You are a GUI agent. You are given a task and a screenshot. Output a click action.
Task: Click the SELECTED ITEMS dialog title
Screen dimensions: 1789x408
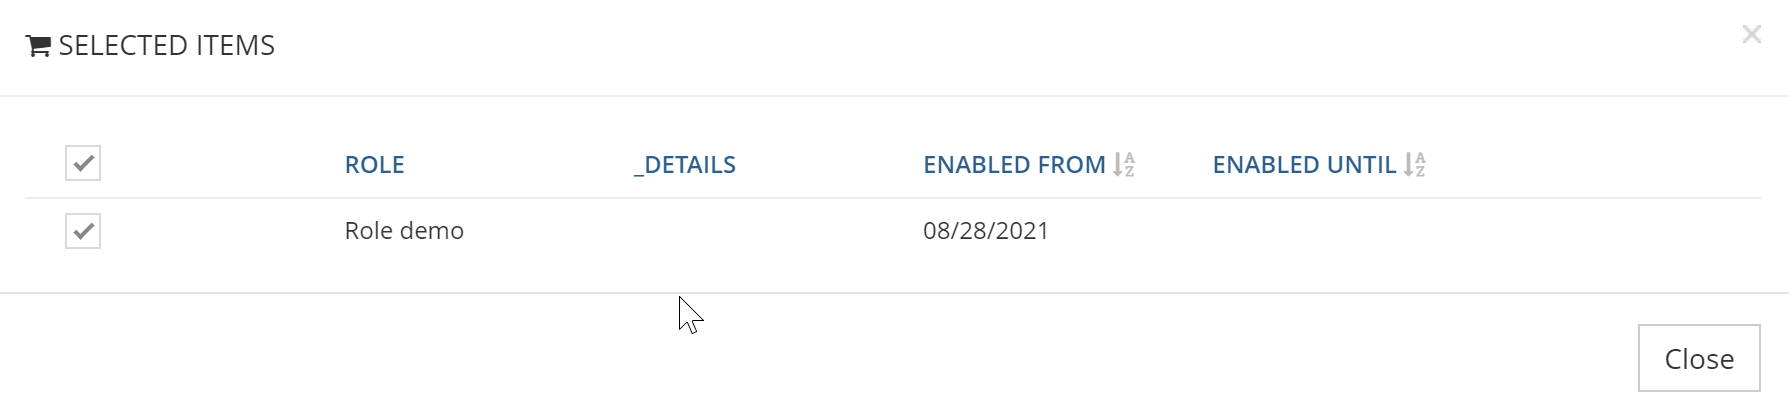[x=166, y=46]
